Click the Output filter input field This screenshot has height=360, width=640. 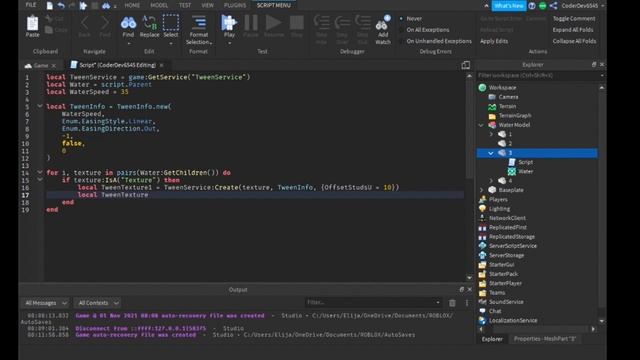[373, 302]
